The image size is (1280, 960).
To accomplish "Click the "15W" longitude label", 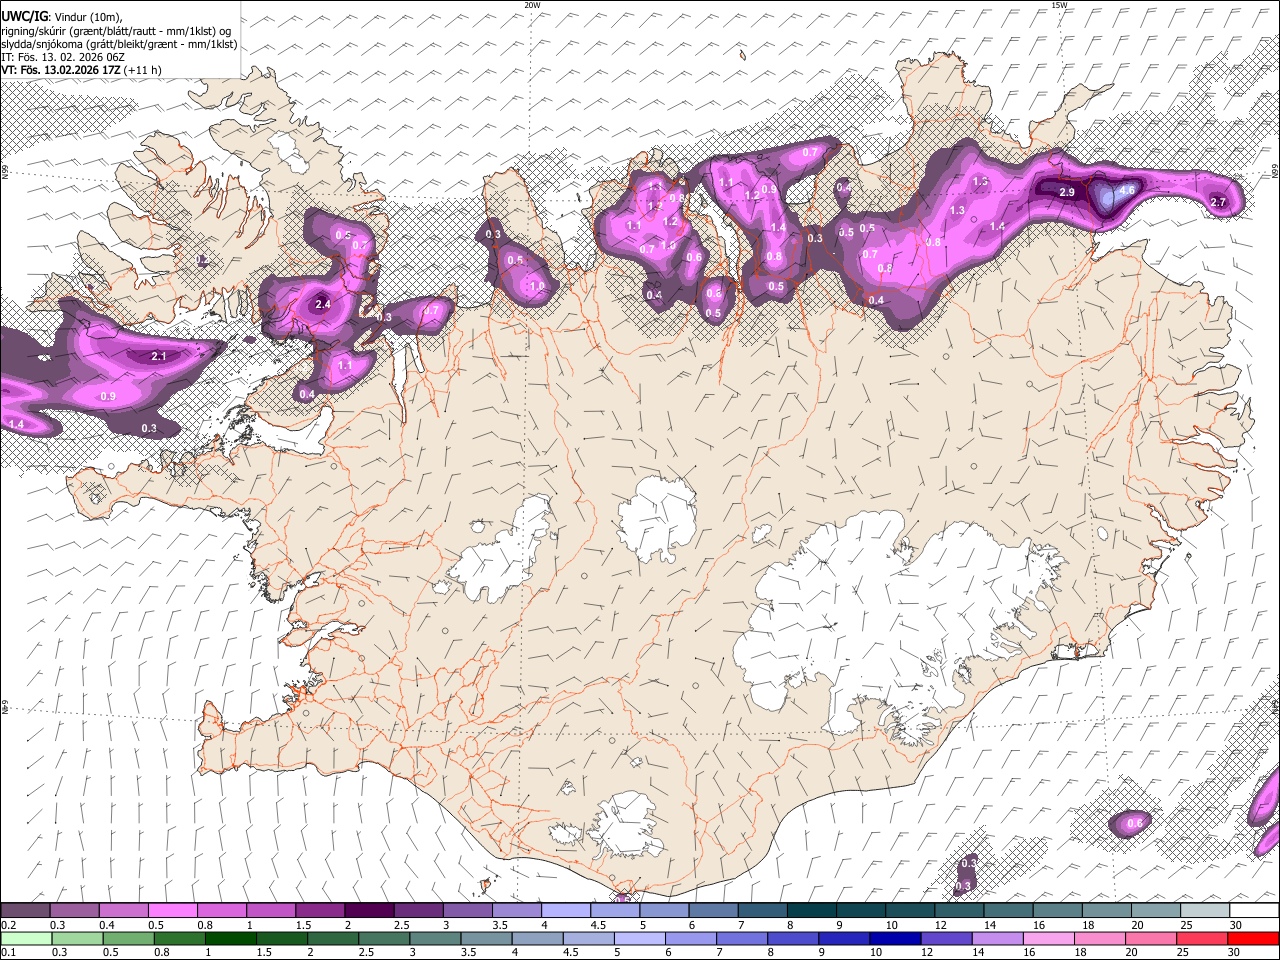I will point(1059,5).
